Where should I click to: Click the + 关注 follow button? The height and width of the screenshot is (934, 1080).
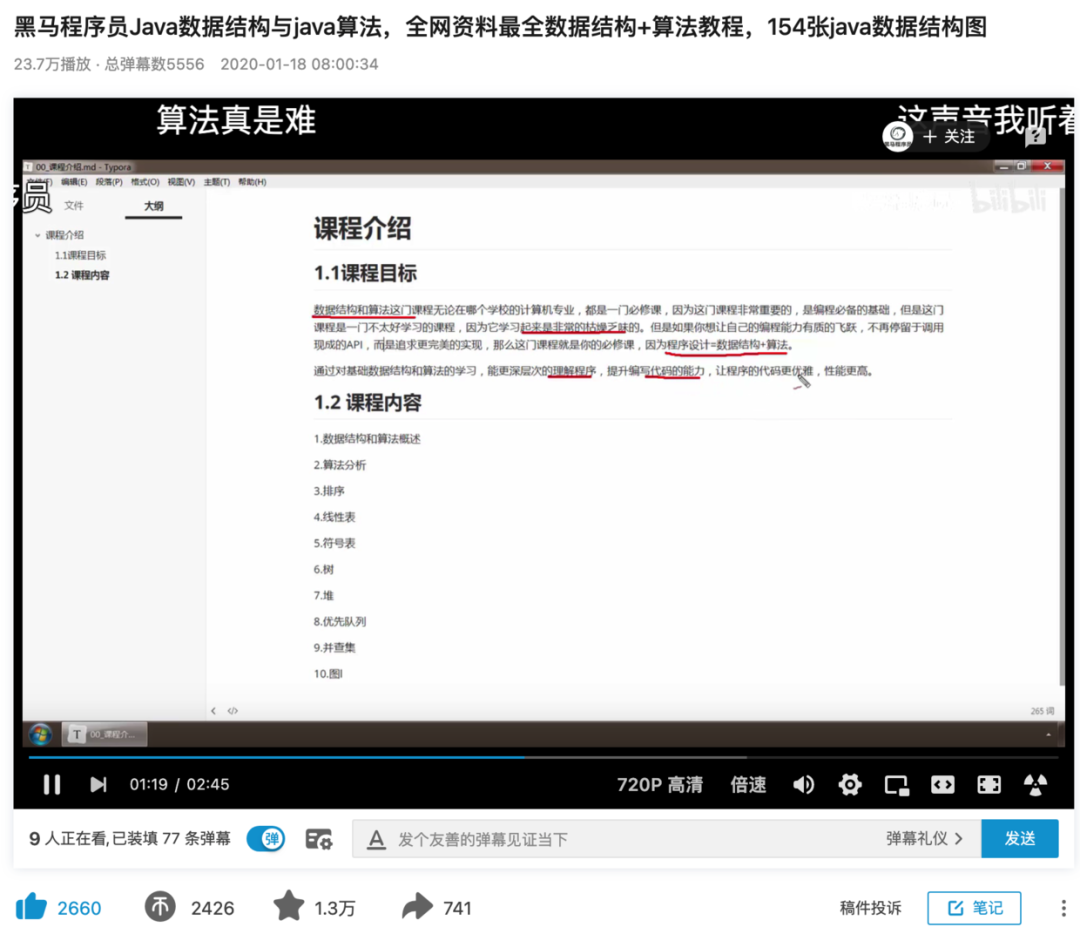point(948,137)
